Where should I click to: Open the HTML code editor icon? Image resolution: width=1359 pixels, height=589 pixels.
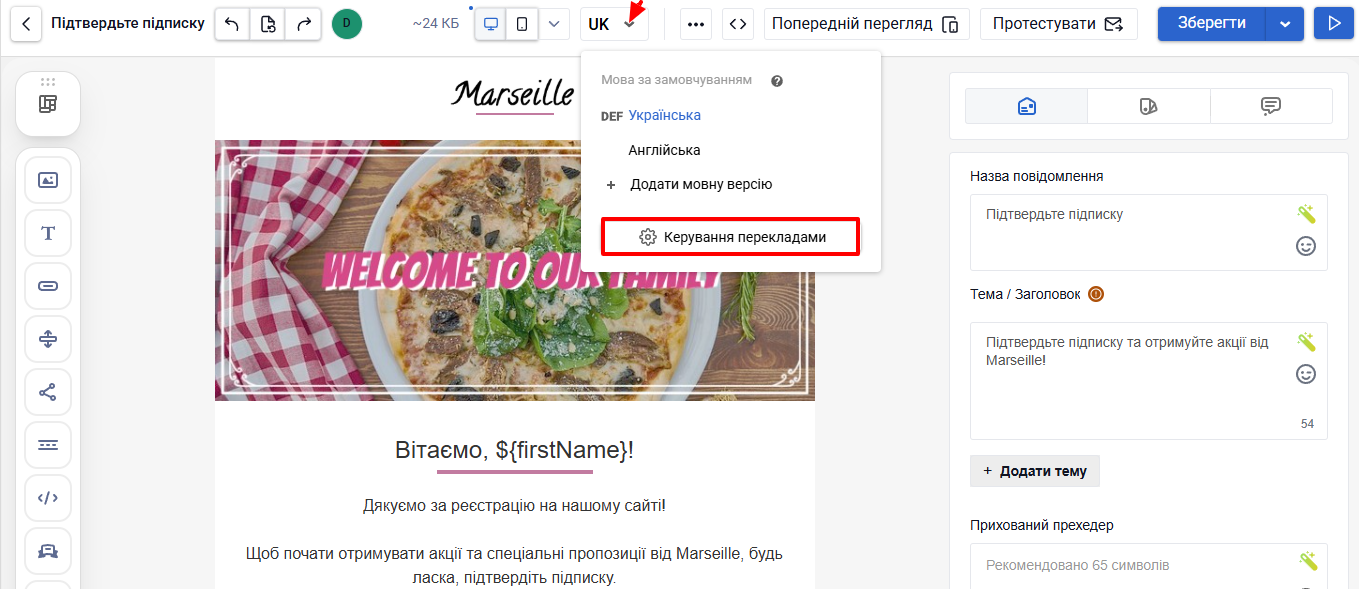(x=738, y=23)
